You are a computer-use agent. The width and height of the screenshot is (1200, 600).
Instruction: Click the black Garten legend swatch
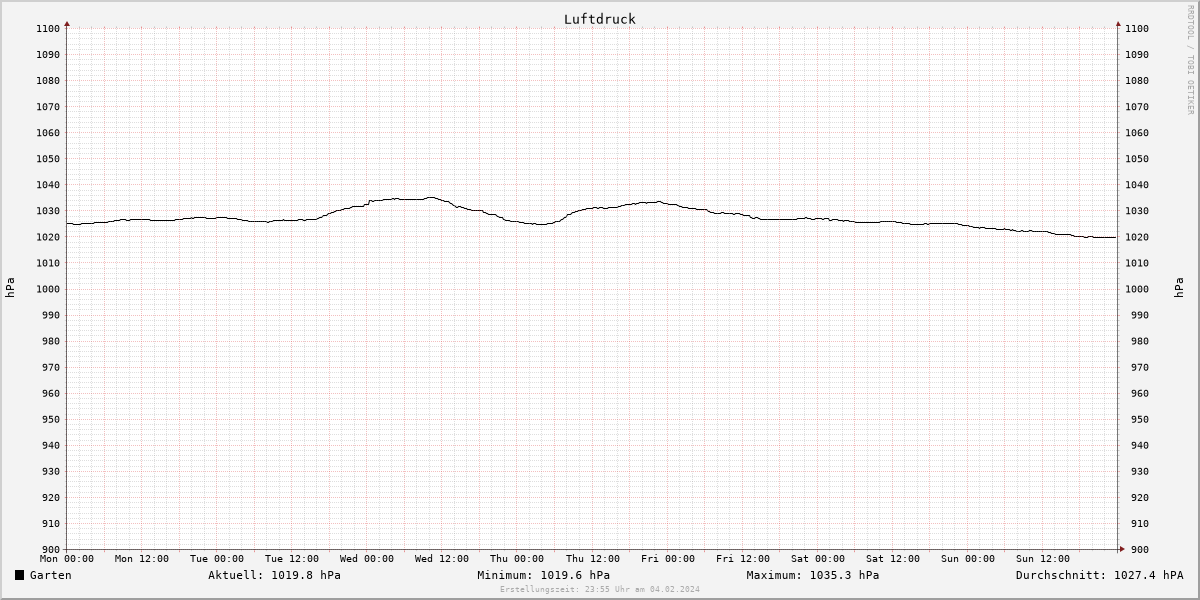(20, 575)
